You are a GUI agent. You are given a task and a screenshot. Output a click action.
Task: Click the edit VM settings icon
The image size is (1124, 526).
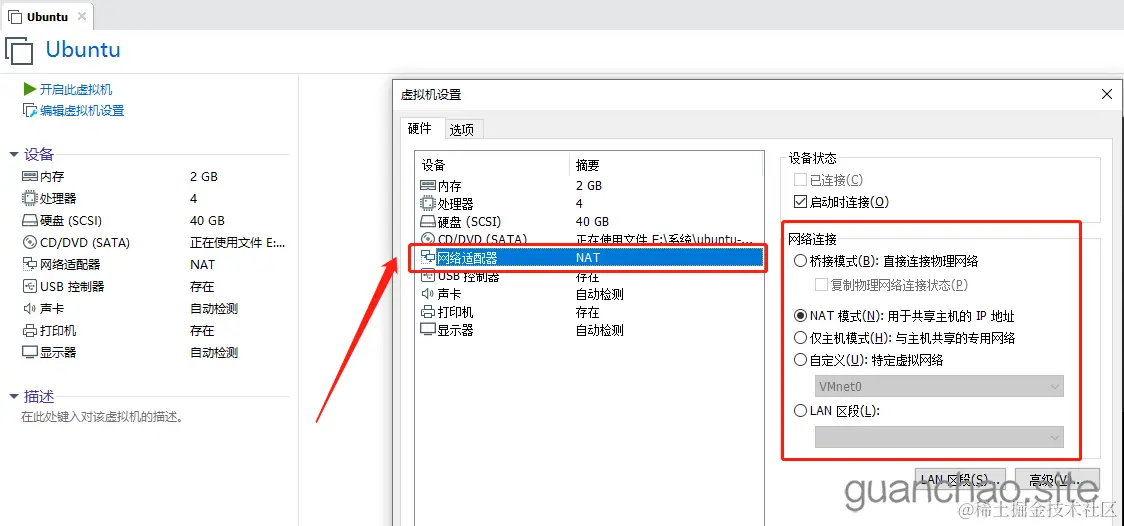[29, 110]
